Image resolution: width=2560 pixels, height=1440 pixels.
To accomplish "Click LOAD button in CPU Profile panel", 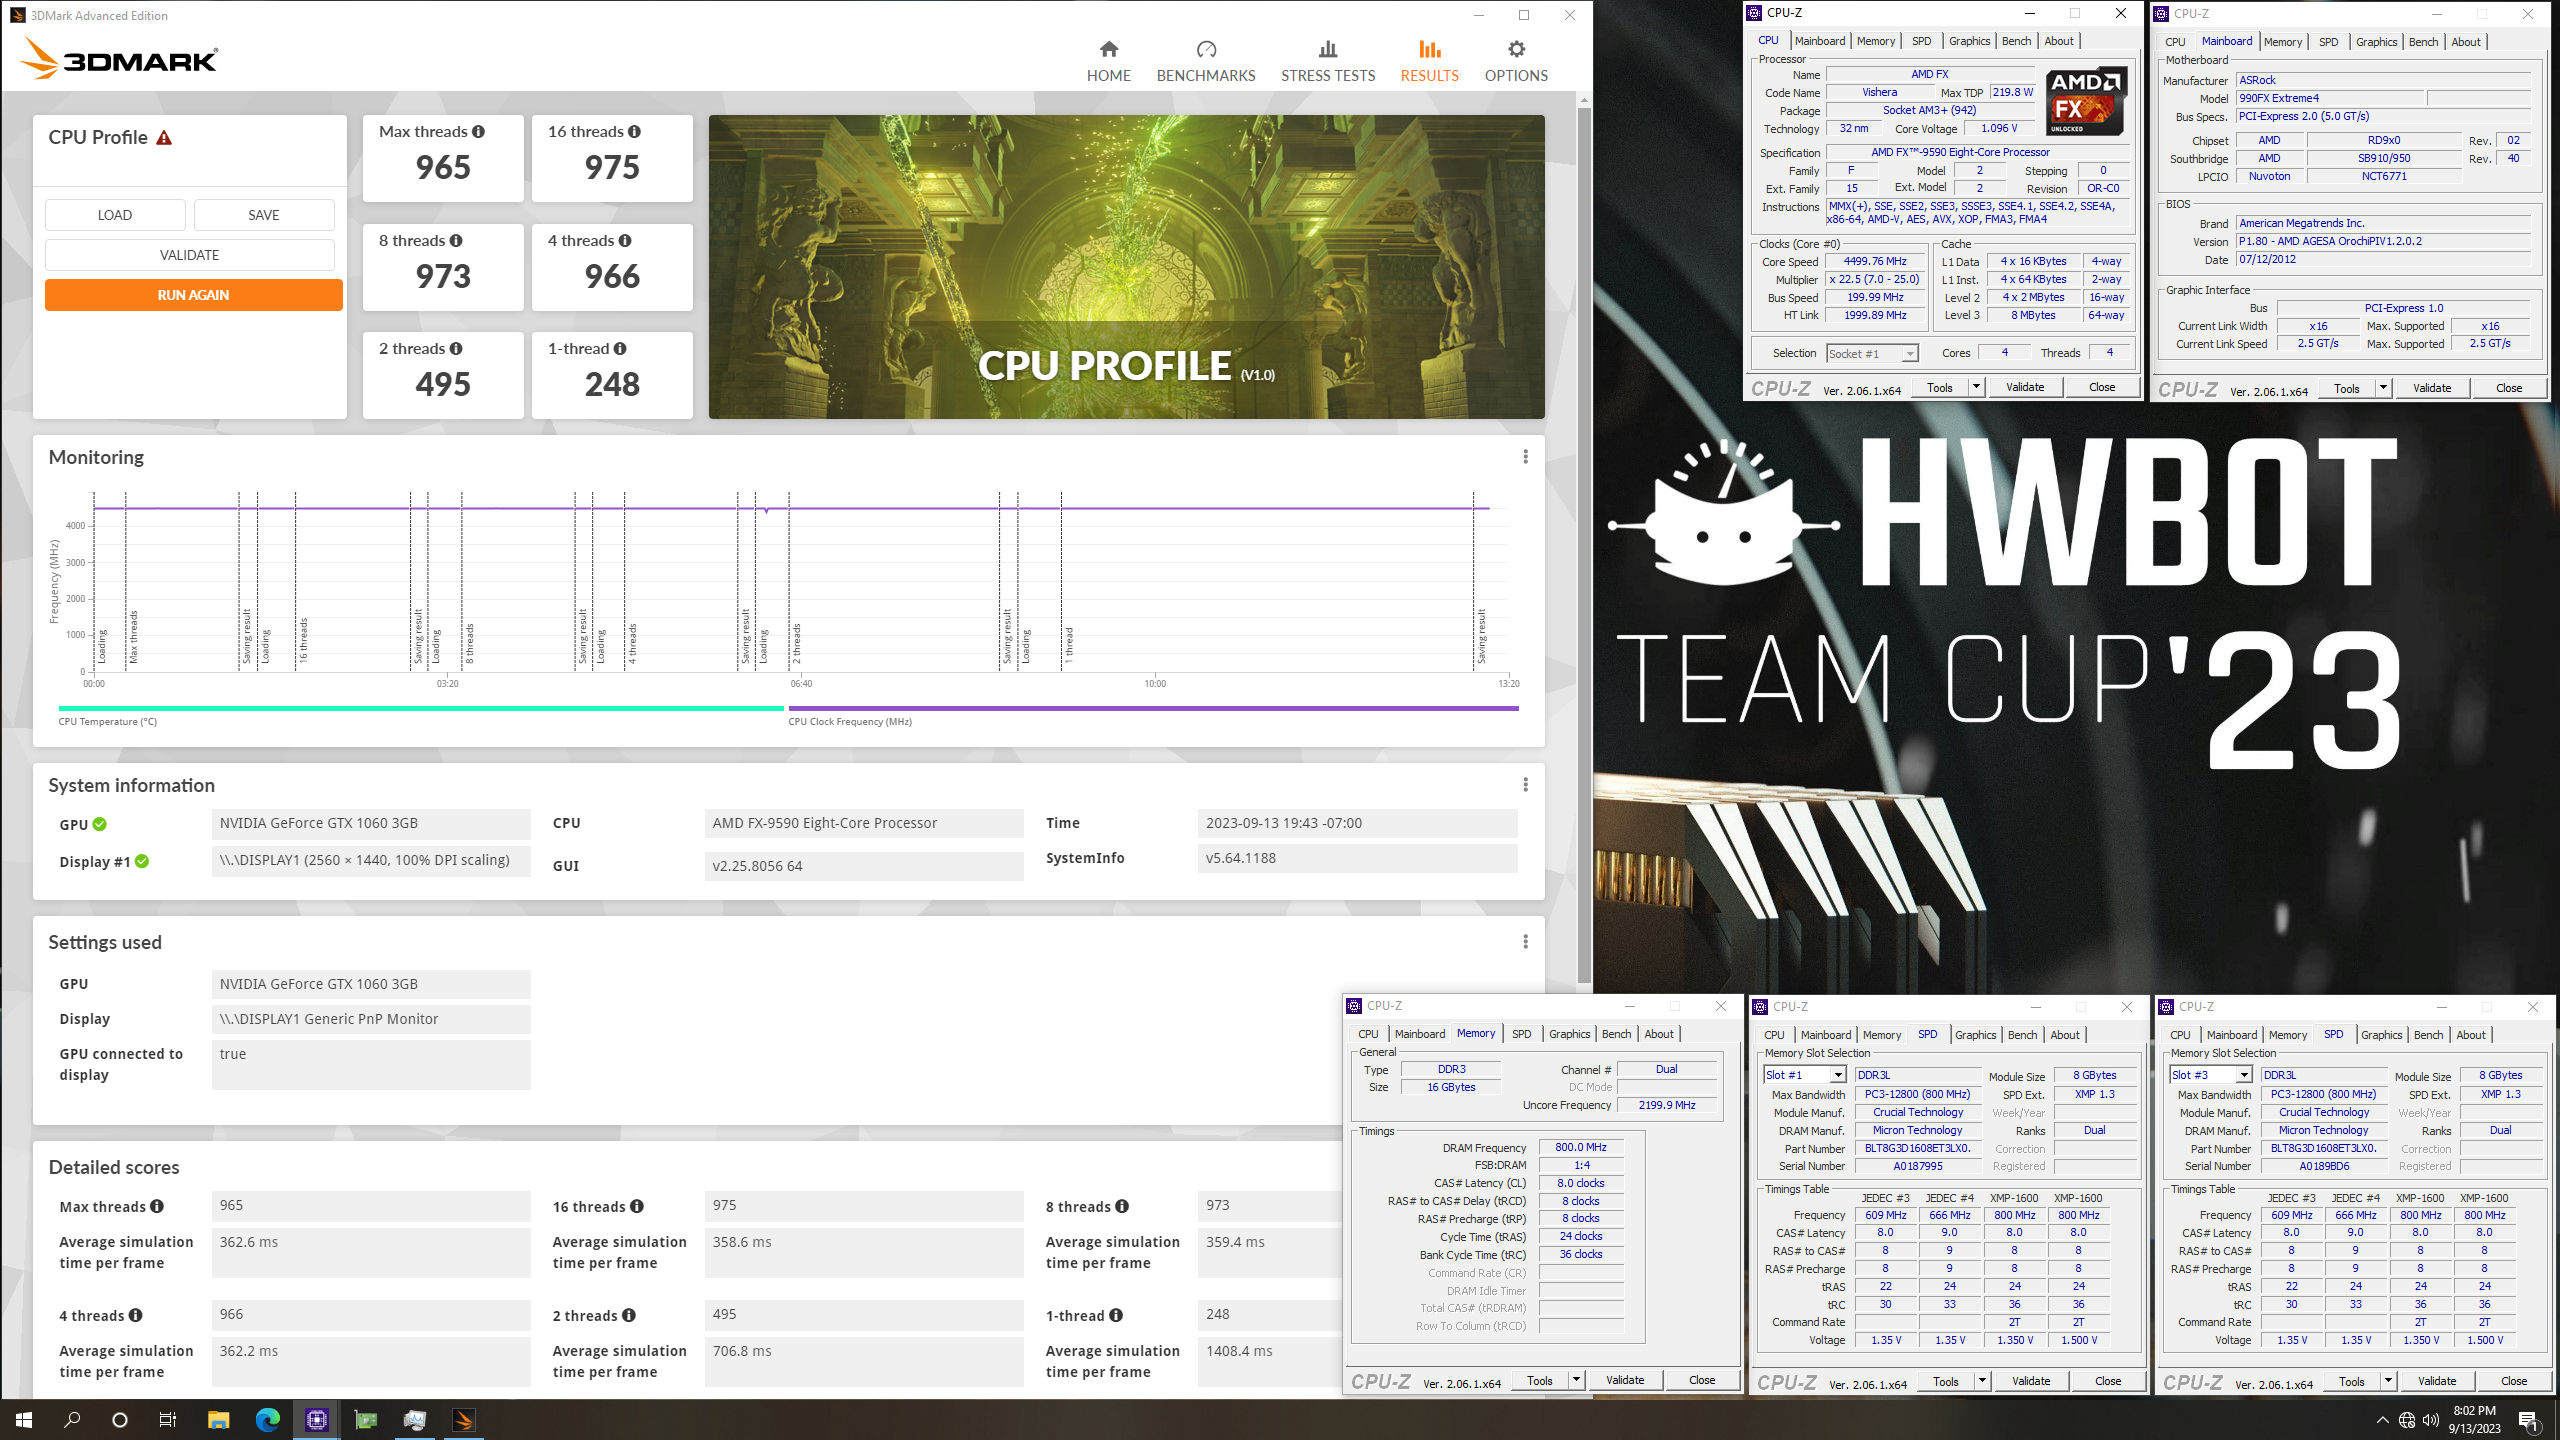I will (x=115, y=215).
